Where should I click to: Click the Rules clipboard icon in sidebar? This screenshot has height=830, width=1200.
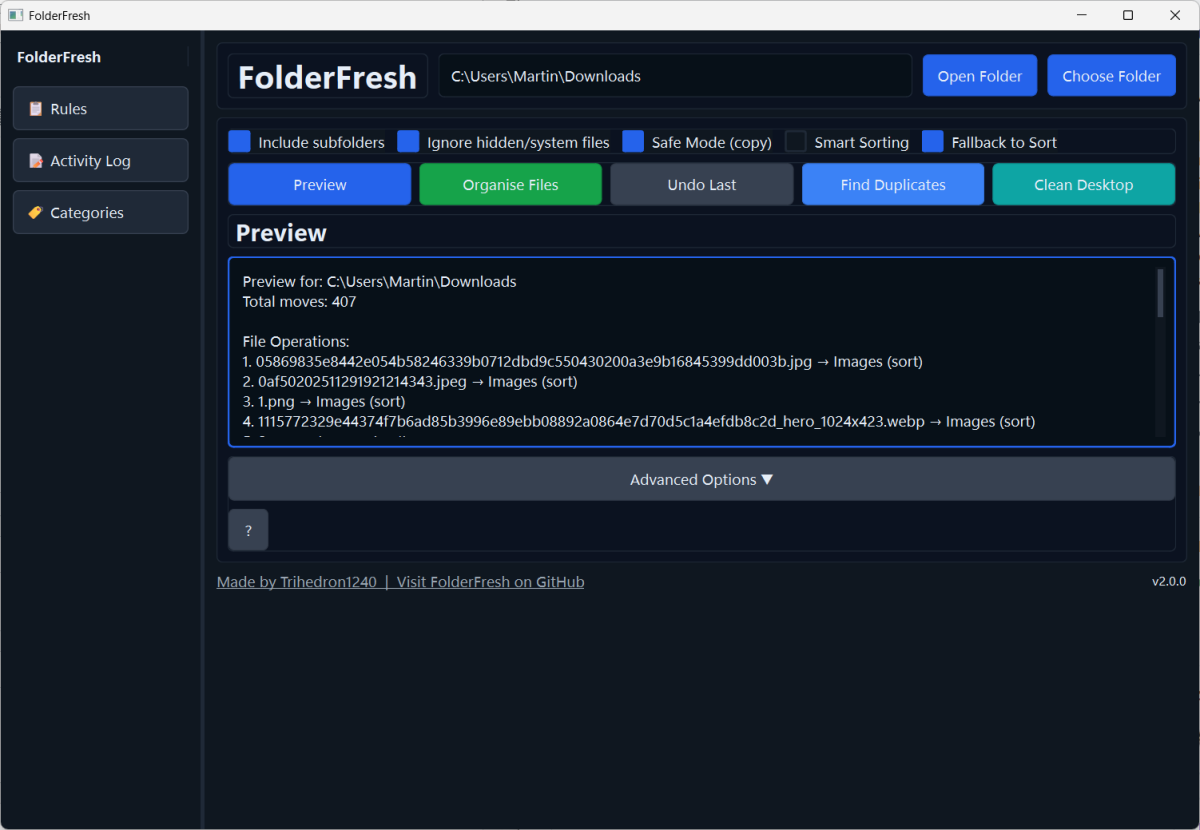35,107
